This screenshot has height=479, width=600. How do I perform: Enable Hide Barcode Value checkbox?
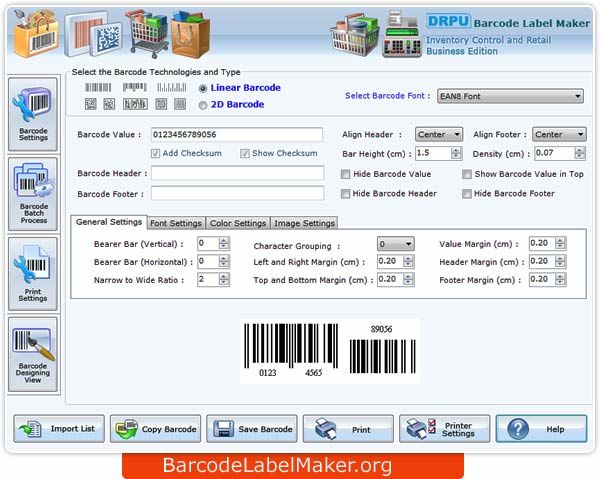coord(345,174)
